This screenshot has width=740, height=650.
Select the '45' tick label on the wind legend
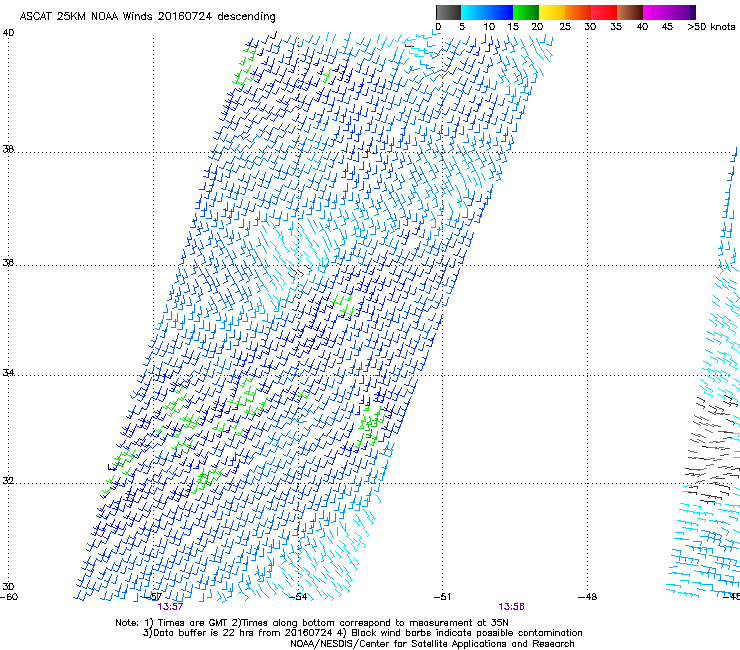(667, 27)
